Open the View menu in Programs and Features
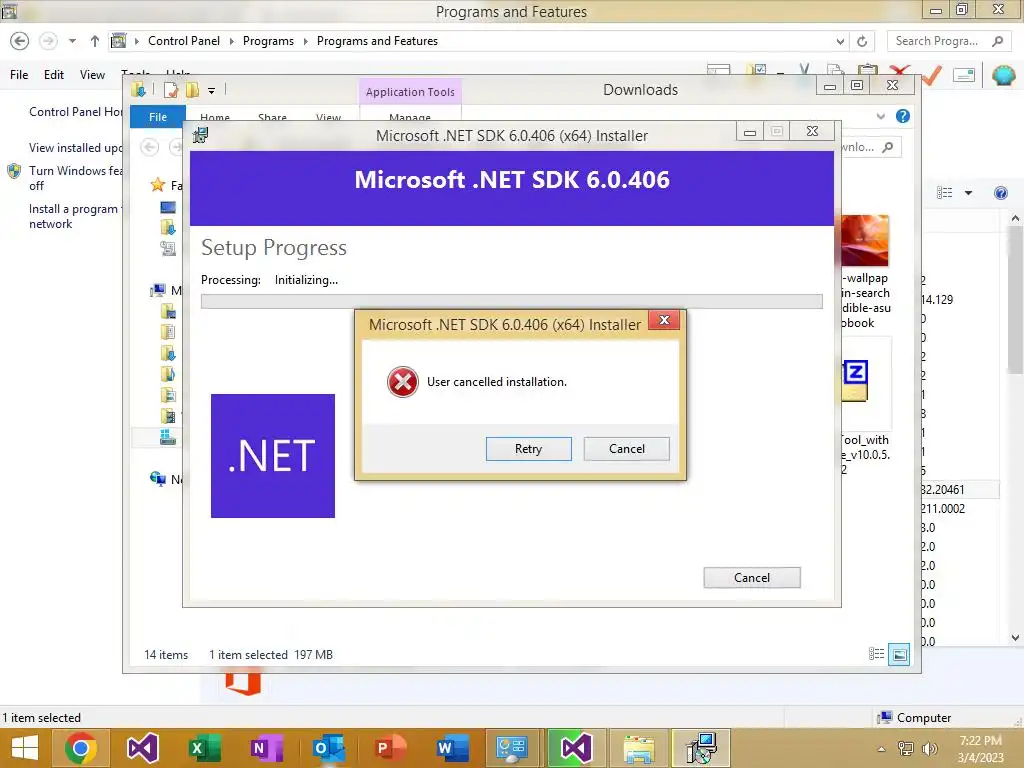The height and width of the screenshot is (768, 1024). [x=92, y=74]
